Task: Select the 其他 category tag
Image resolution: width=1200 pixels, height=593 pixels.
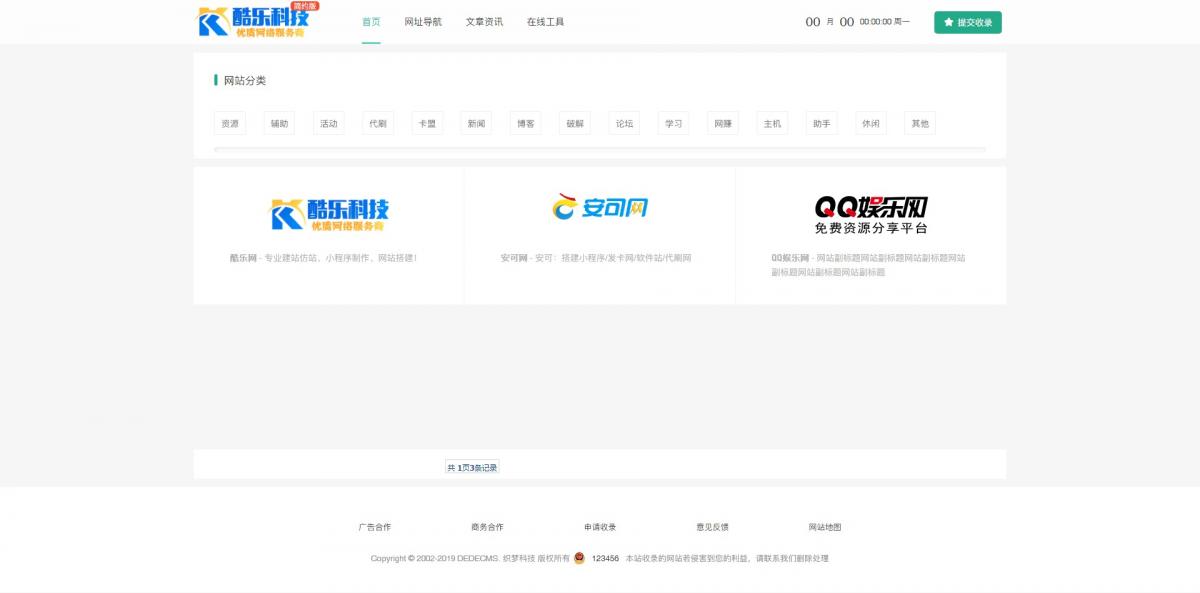Action: 919,124
